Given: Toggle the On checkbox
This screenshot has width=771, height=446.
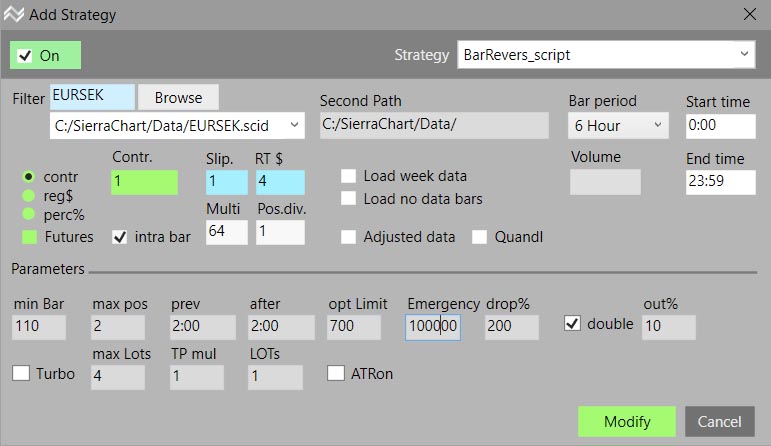Looking at the screenshot, I should (x=26, y=56).
